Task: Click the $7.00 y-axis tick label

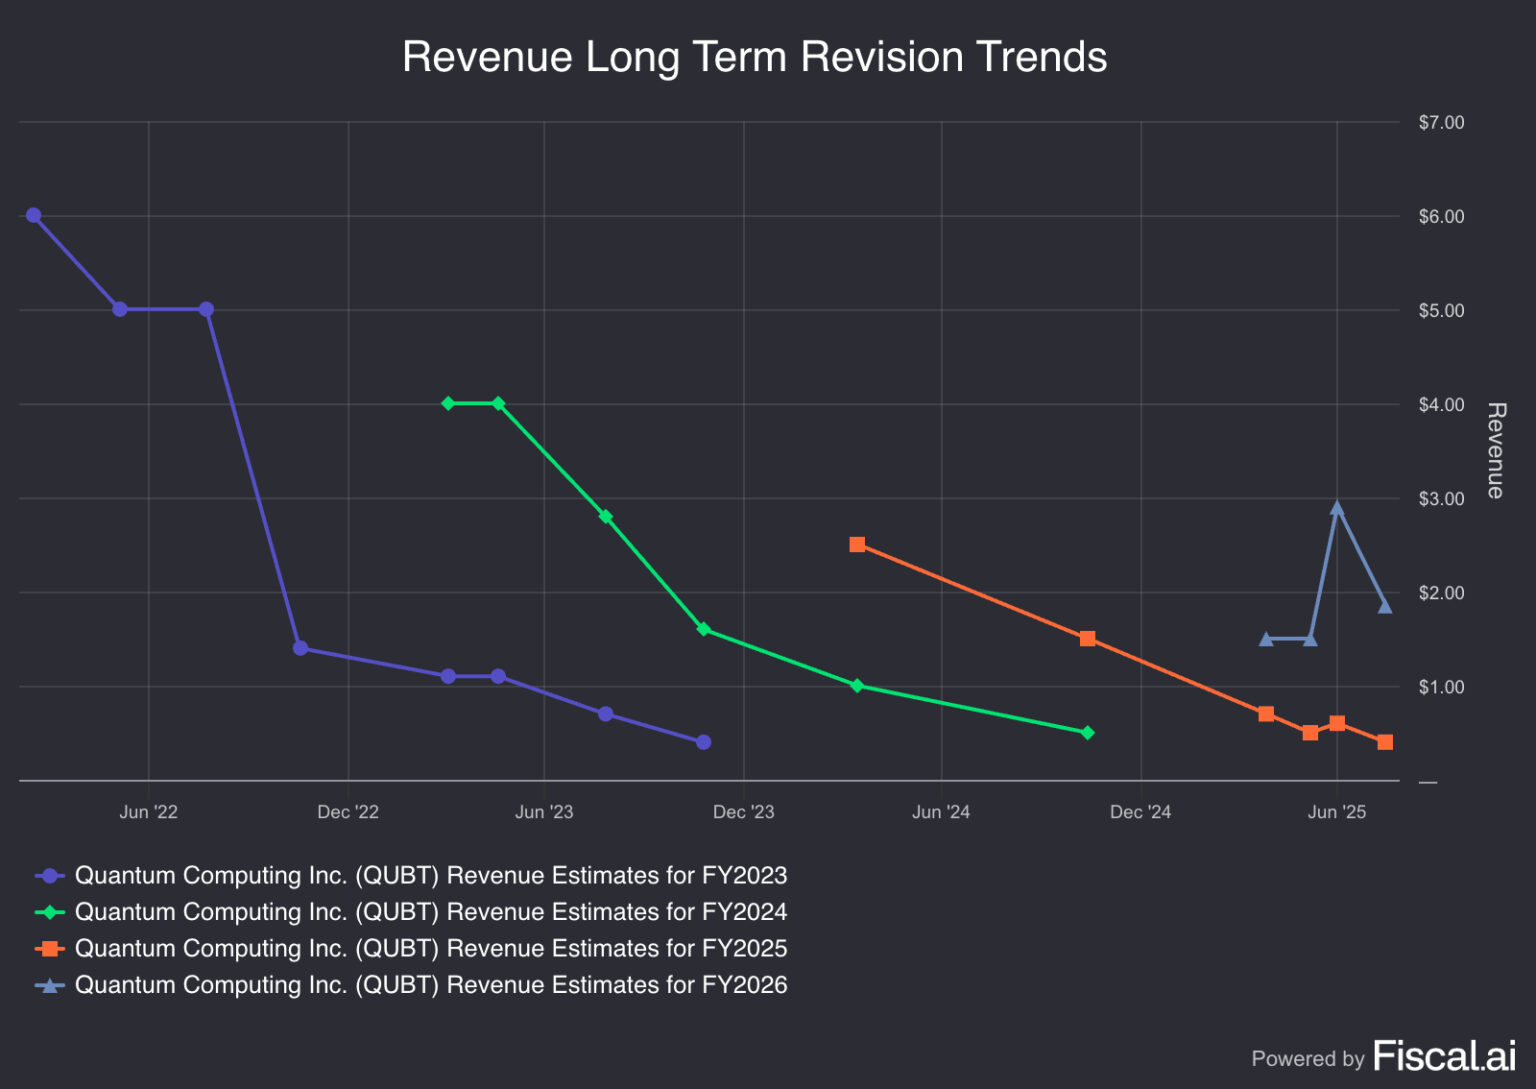Action: (1441, 123)
